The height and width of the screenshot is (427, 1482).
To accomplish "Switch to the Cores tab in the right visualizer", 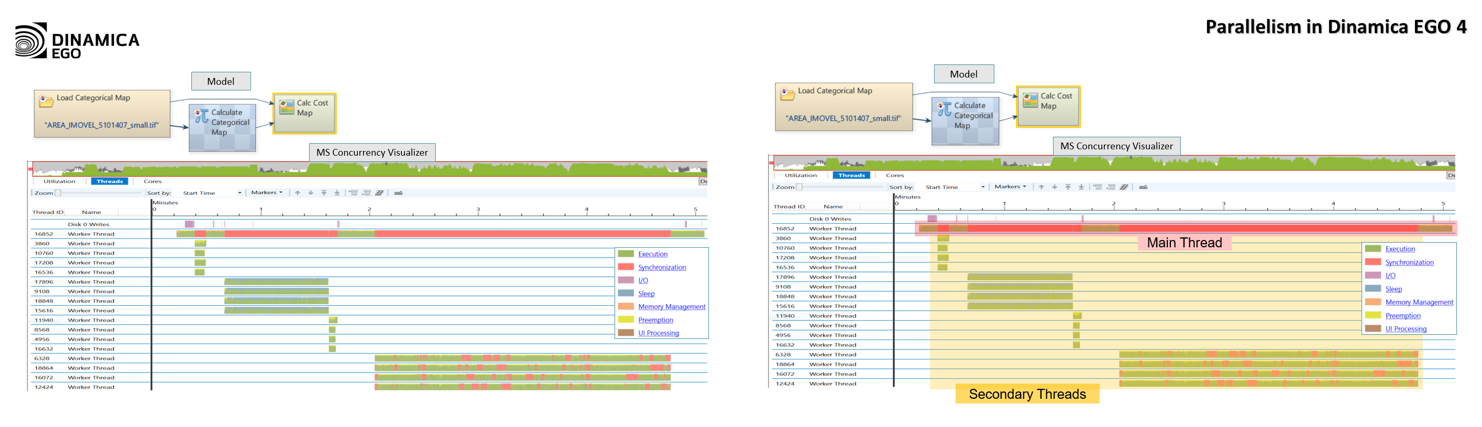I will tap(895, 175).
